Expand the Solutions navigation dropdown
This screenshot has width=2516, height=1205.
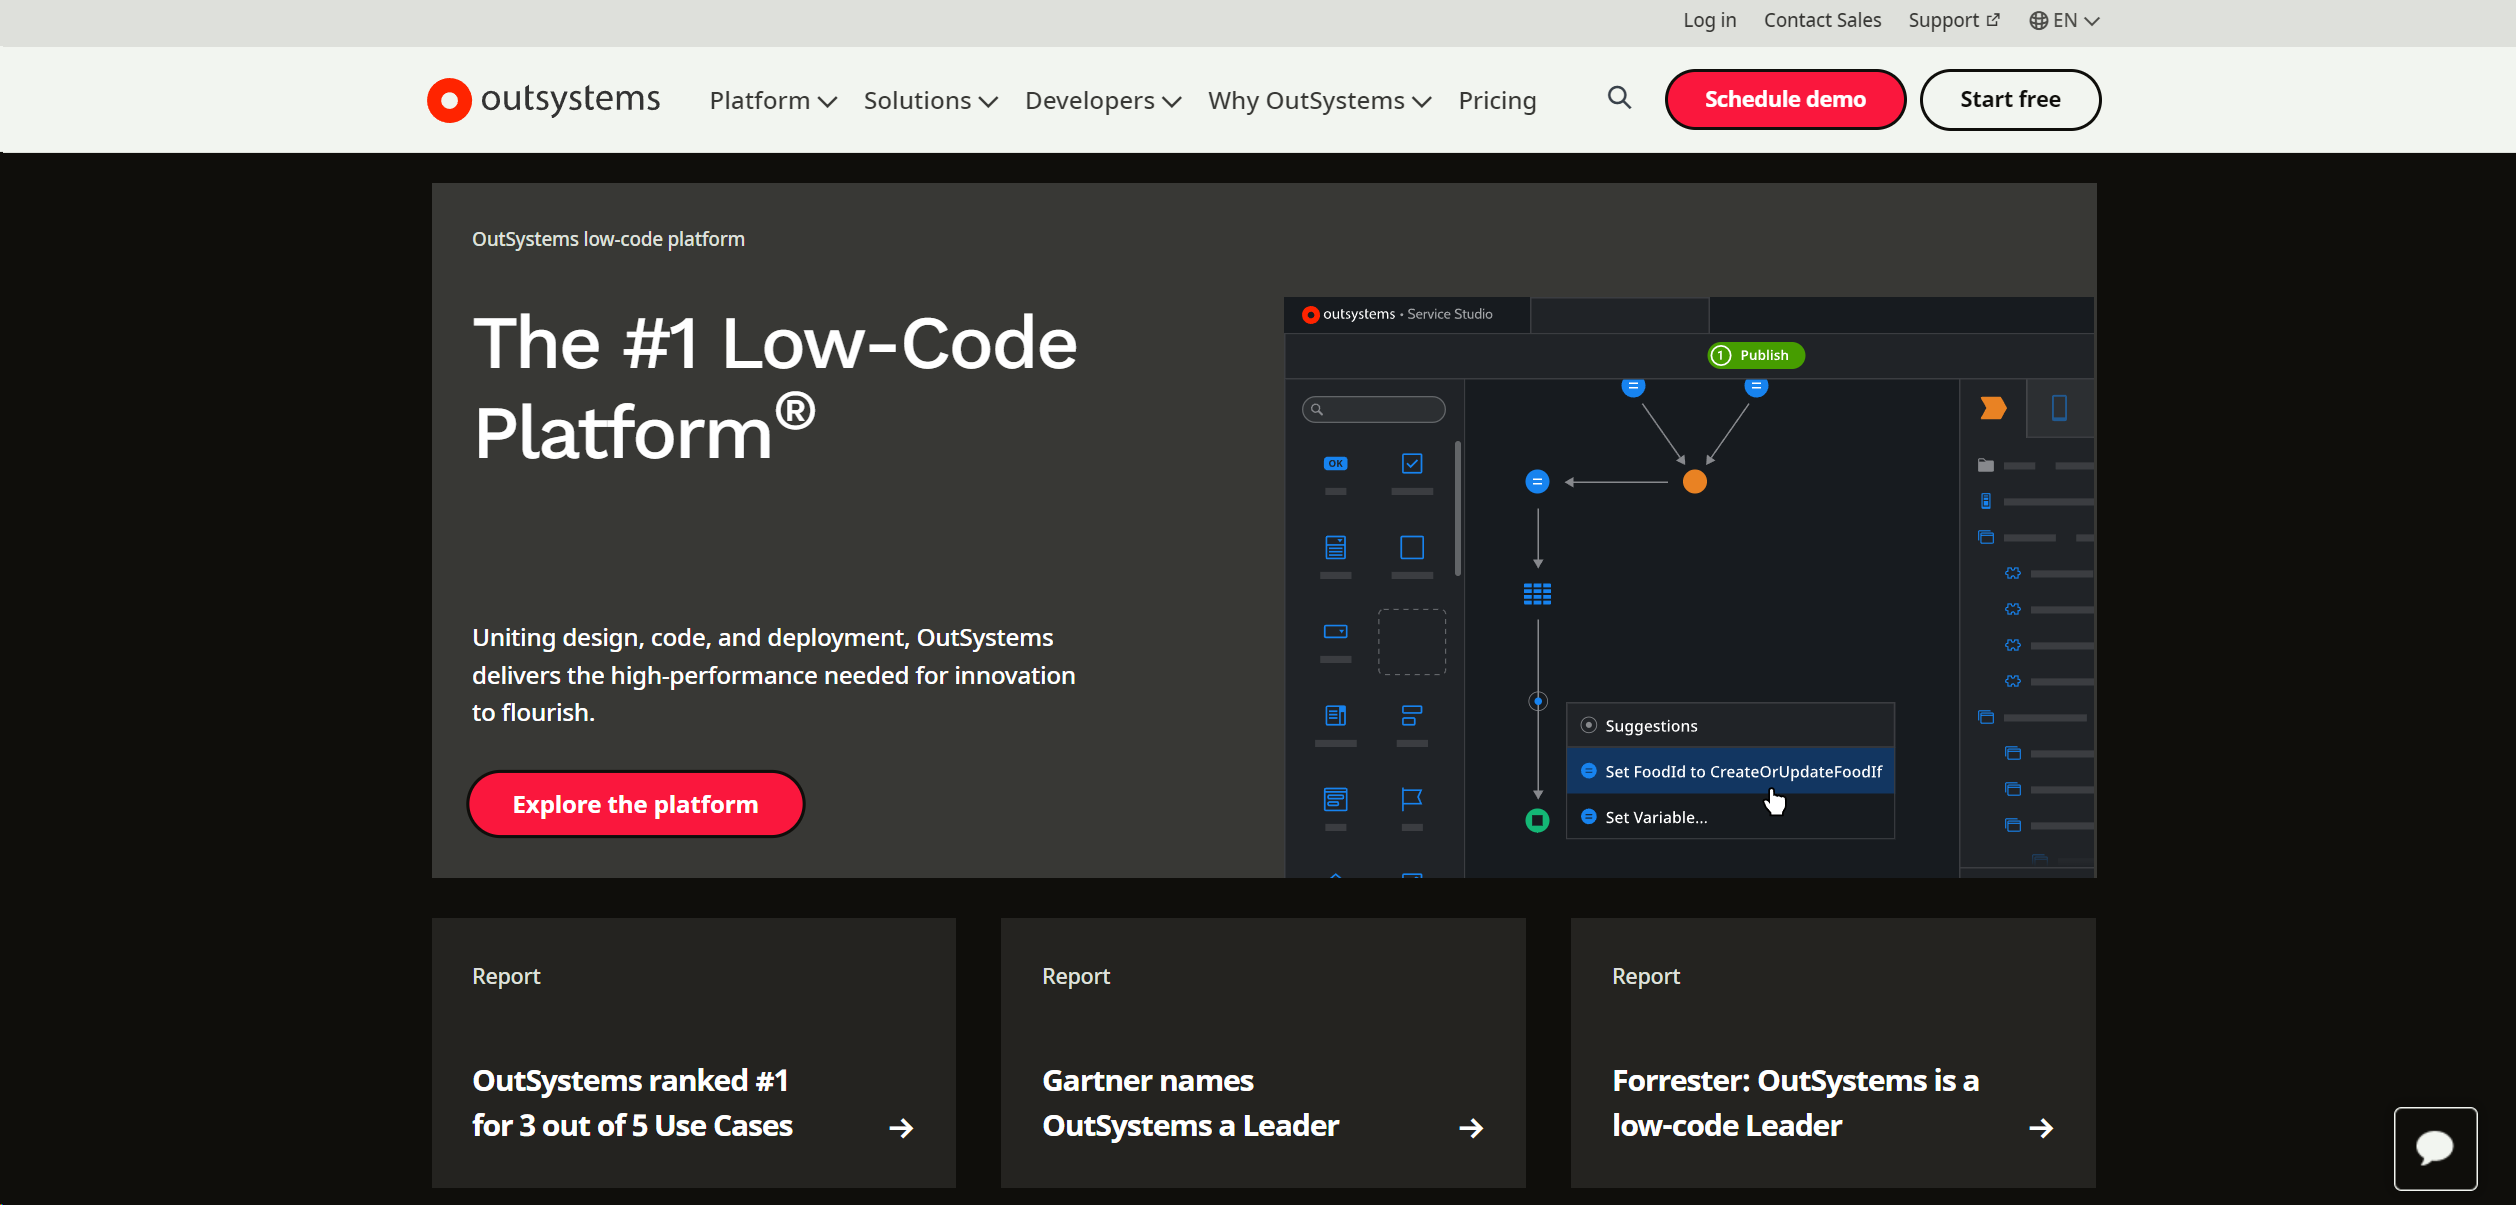pyautogui.click(x=927, y=99)
